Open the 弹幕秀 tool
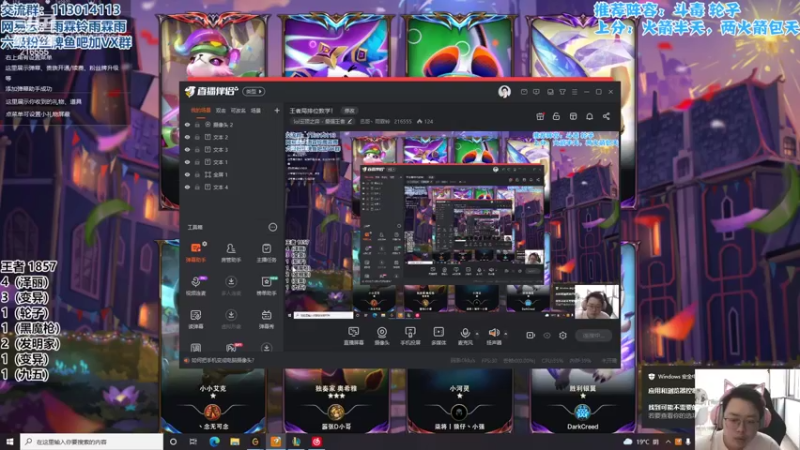Viewport: 800px width, 450px height. [x=266, y=319]
